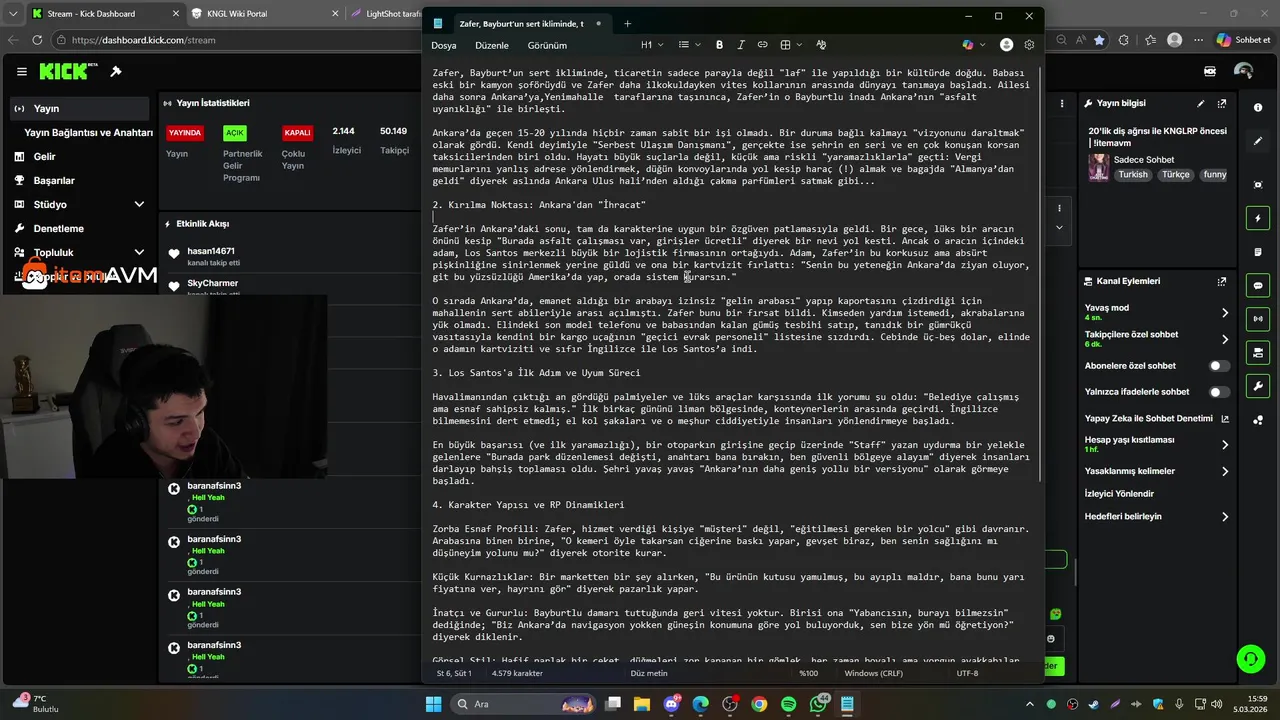Open Yapay Zeka ile Sohbet Denetimi
The width and height of the screenshot is (1280, 720).
1156,418
